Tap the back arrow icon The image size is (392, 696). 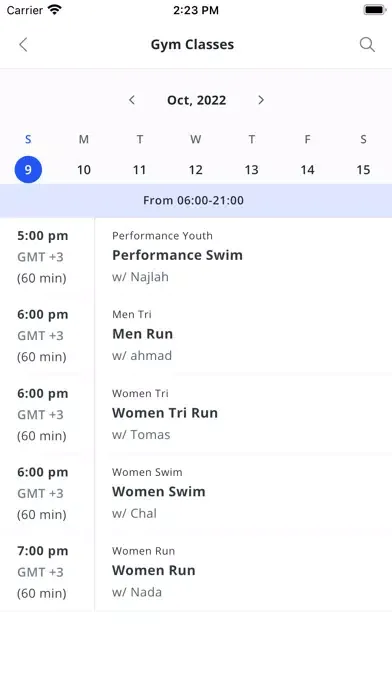pos(24,44)
